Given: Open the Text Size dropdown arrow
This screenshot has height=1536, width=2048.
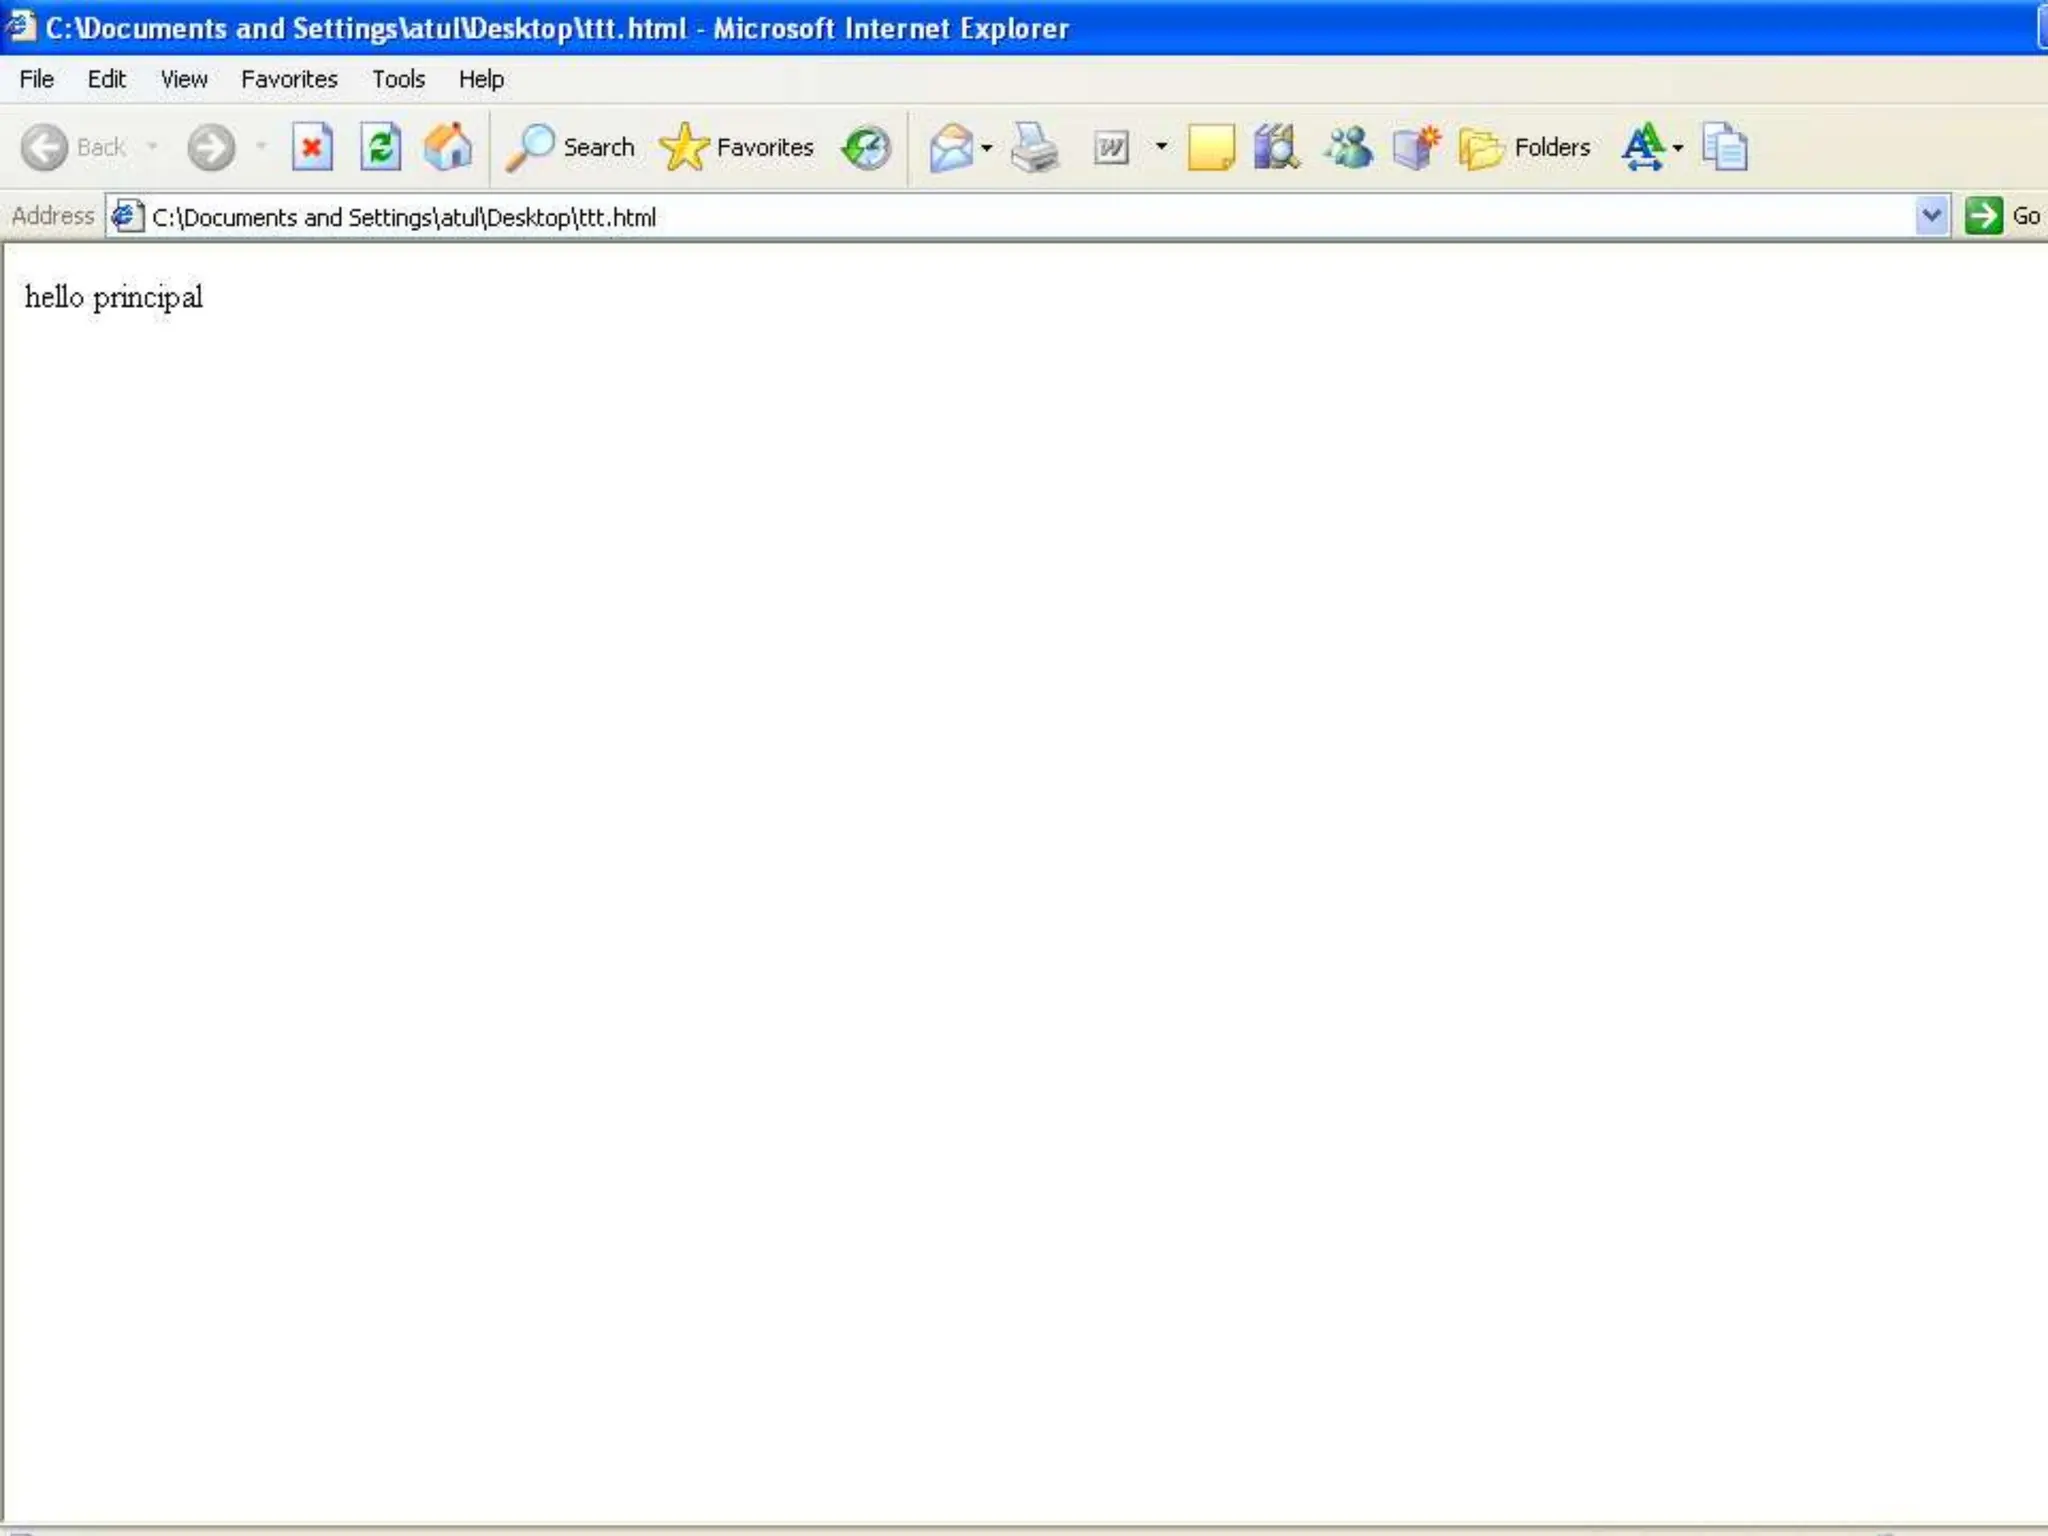Looking at the screenshot, I should pyautogui.click(x=1678, y=148).
